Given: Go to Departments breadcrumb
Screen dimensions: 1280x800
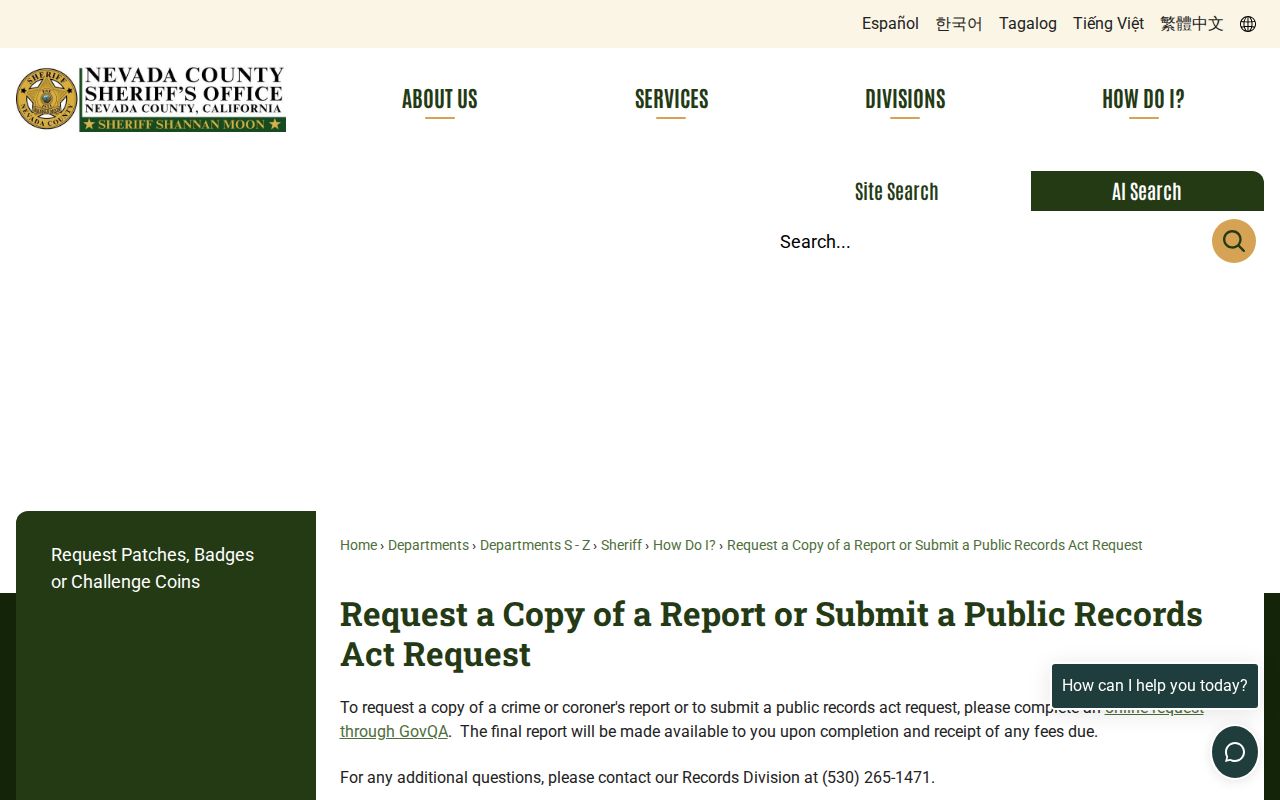Looking at the screenshot, I should coord(428,545).
